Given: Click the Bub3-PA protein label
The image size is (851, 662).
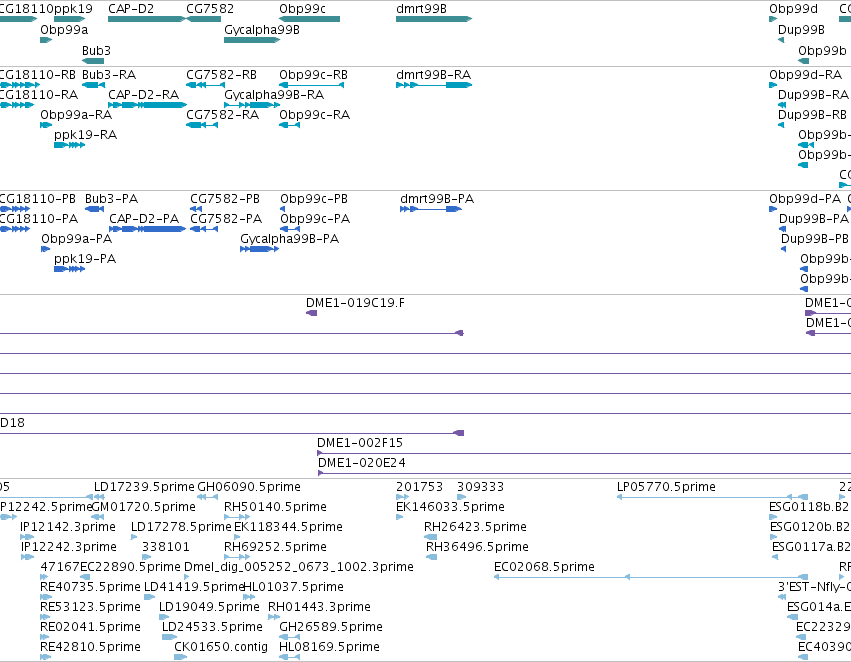Looking at the screenshot, I should pyautogui.click(x=111, y=199).
